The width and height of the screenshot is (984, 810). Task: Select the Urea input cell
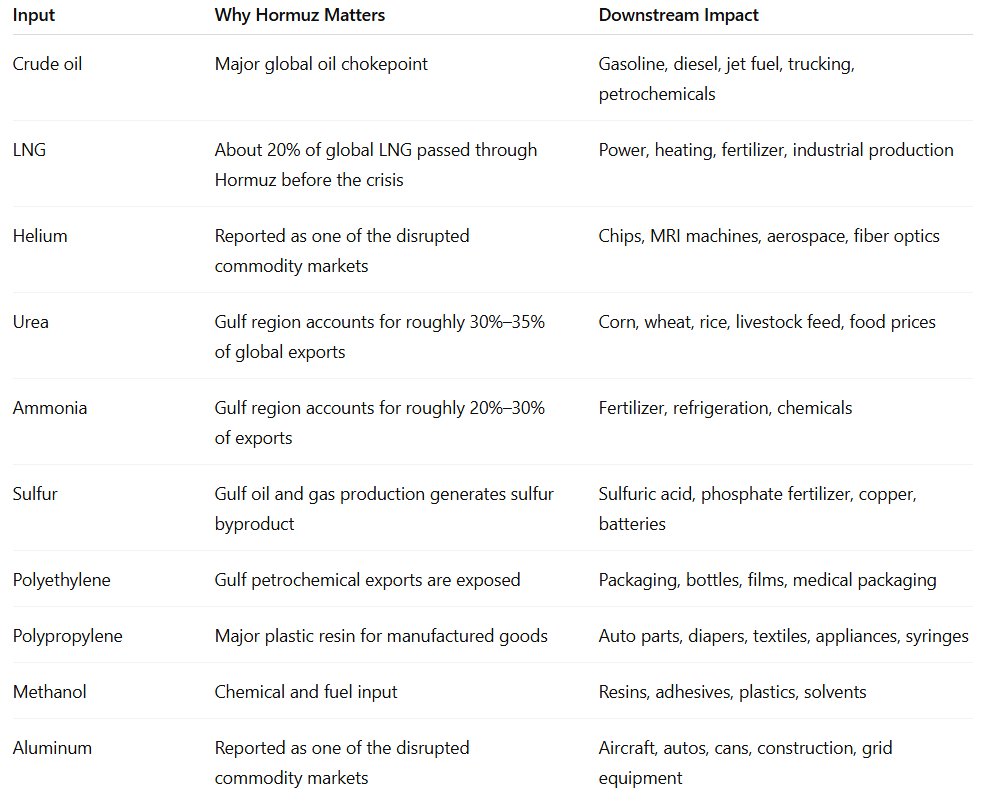click(x=30, y=322)
